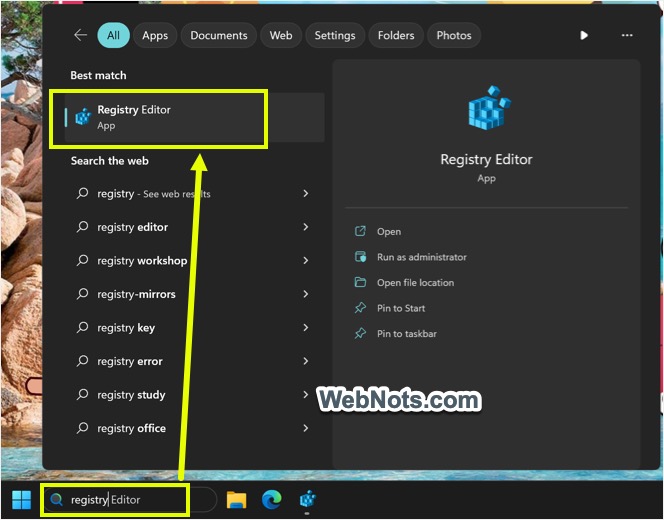Click the taskbar search magnifier icon
664x520 pixels.
click(56, 500)
